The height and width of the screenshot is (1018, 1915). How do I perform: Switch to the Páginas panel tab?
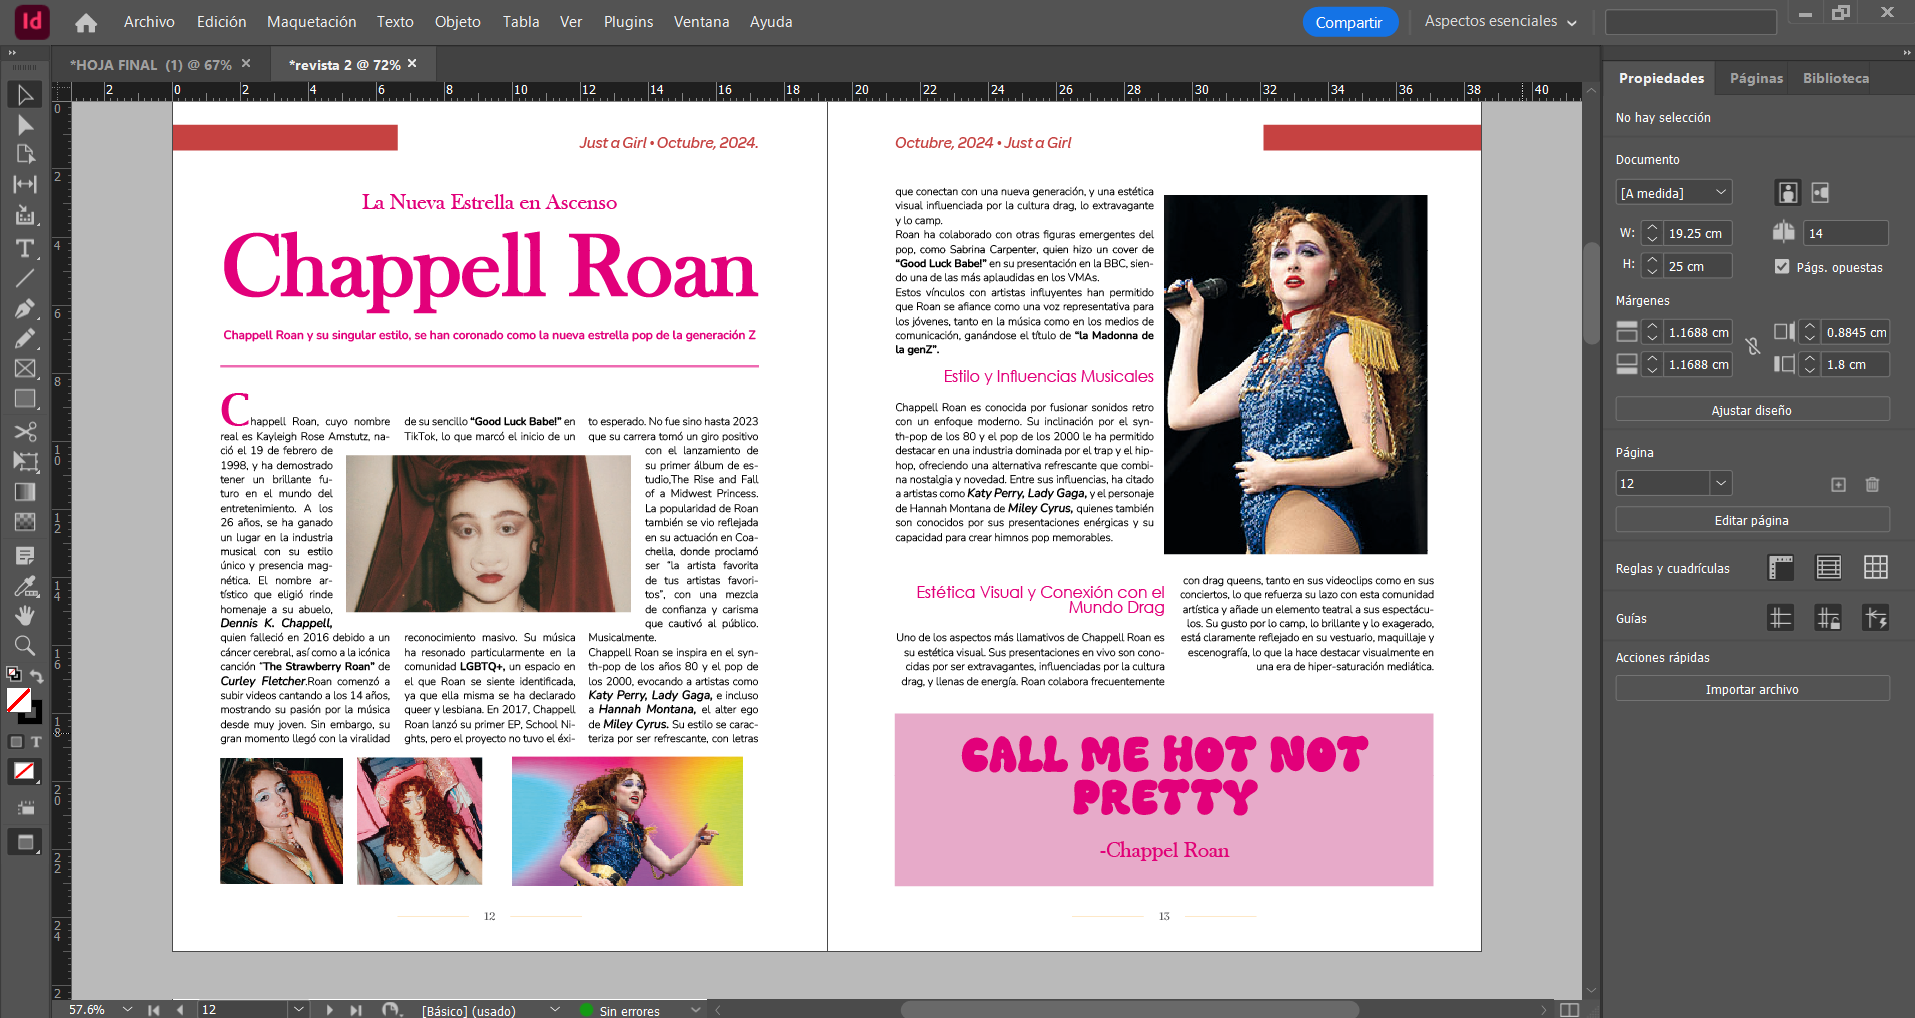[1756, 78]
